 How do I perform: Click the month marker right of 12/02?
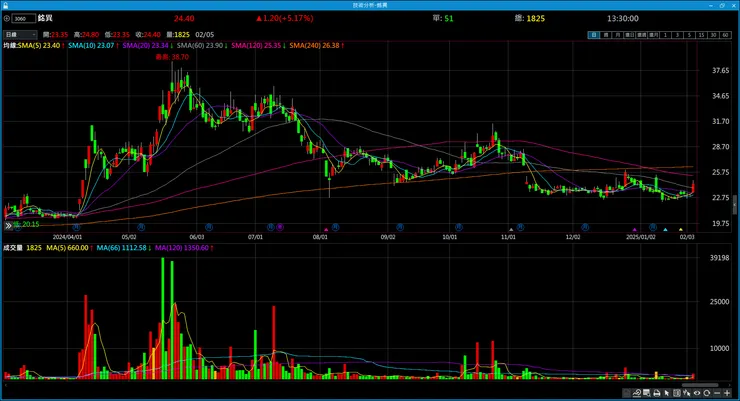click(x=585, y=227)
